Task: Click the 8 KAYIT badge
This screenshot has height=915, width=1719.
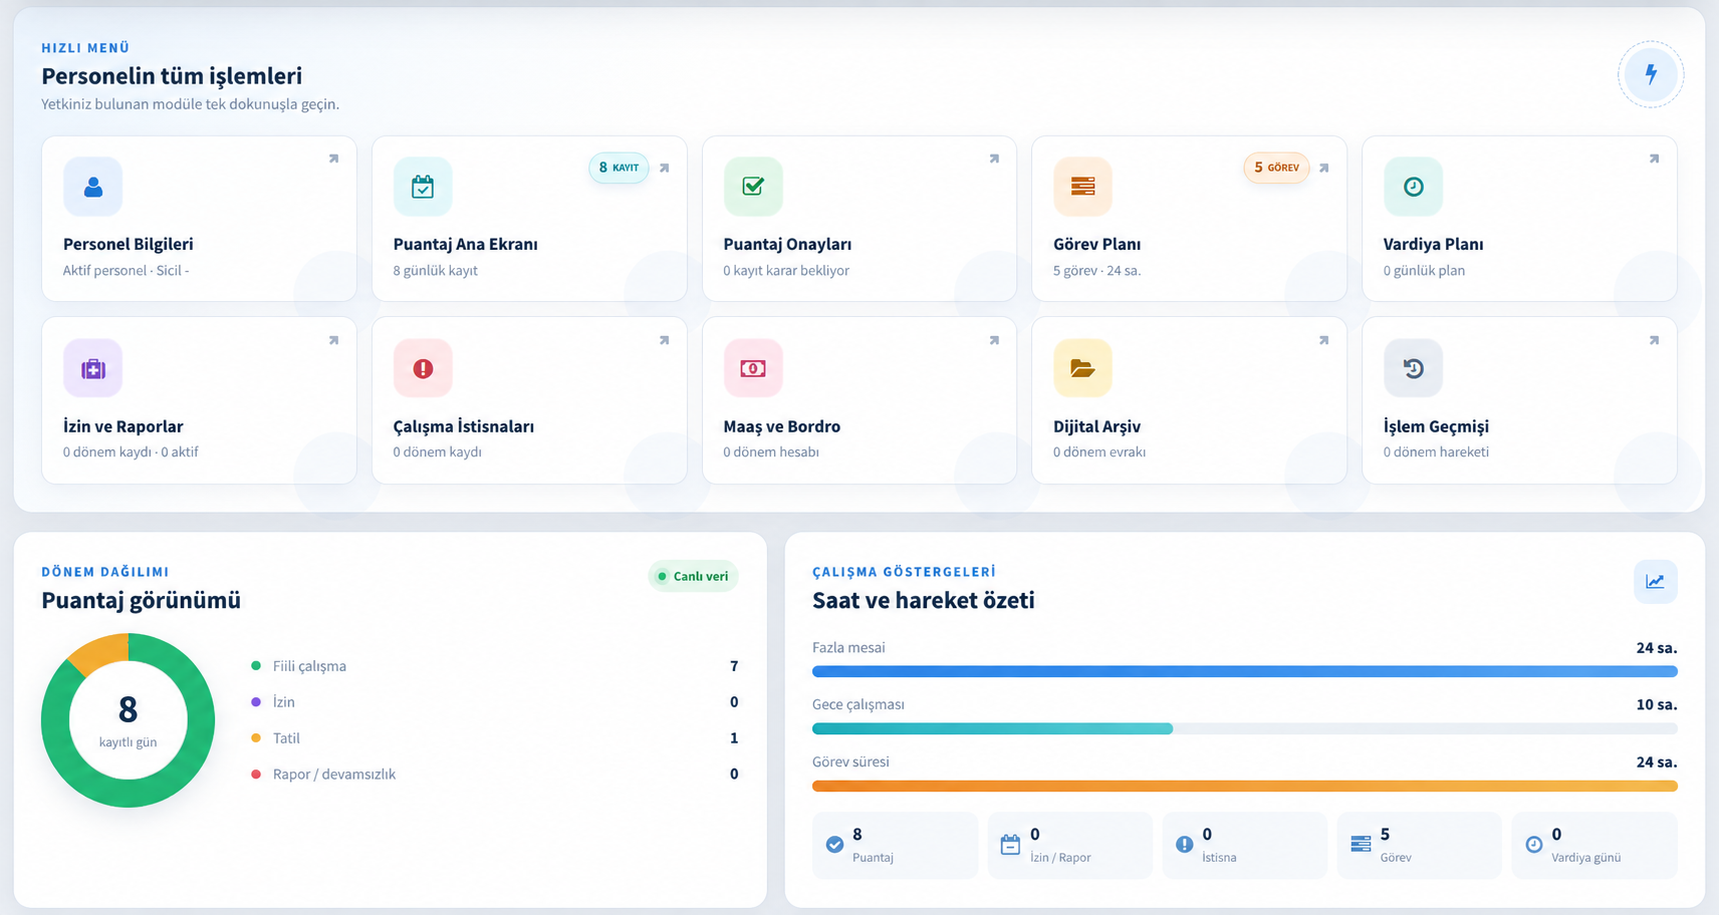Action: pyautogui.click(x=619, y=167)
